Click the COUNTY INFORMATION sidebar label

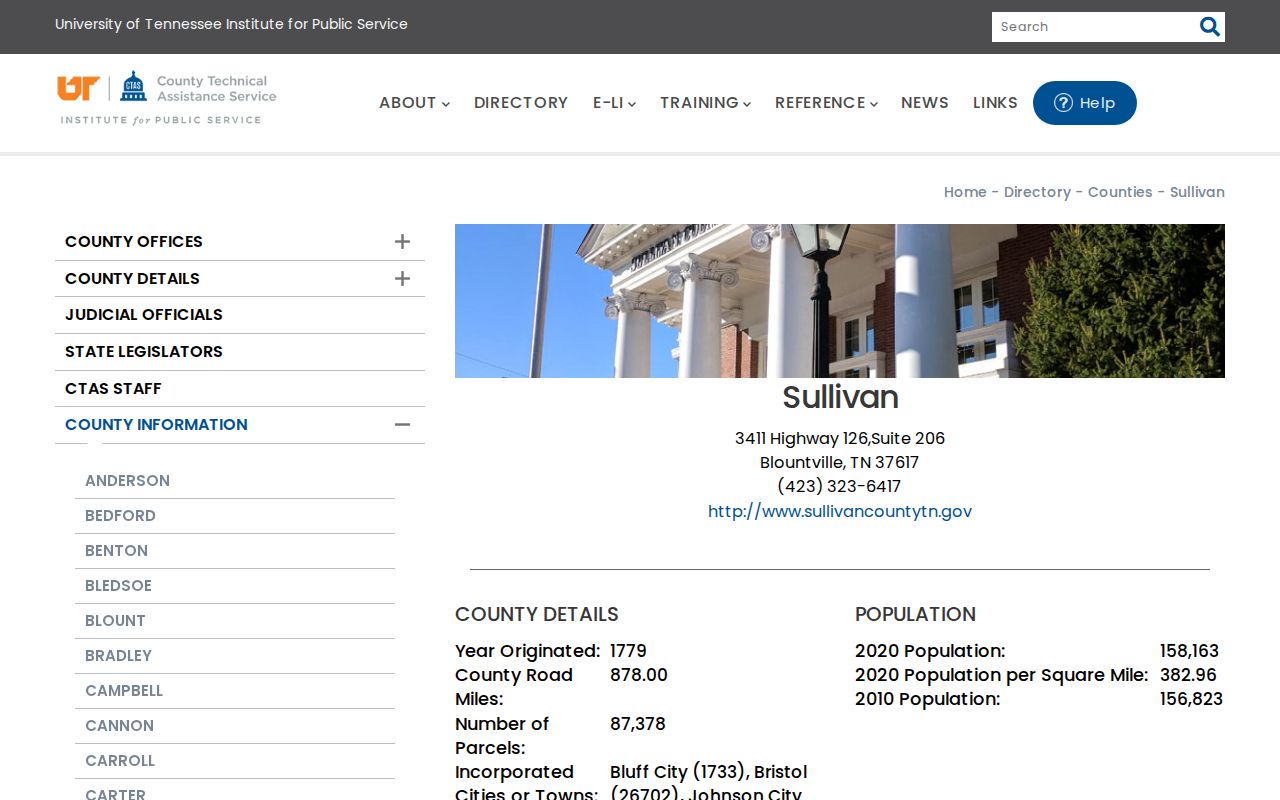[x=156, y=425]
